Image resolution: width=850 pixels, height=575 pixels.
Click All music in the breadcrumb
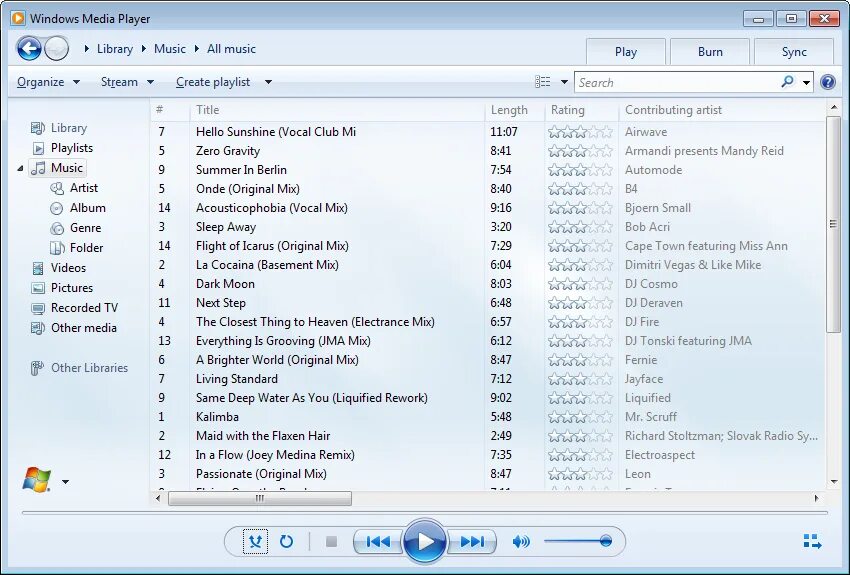231,49
